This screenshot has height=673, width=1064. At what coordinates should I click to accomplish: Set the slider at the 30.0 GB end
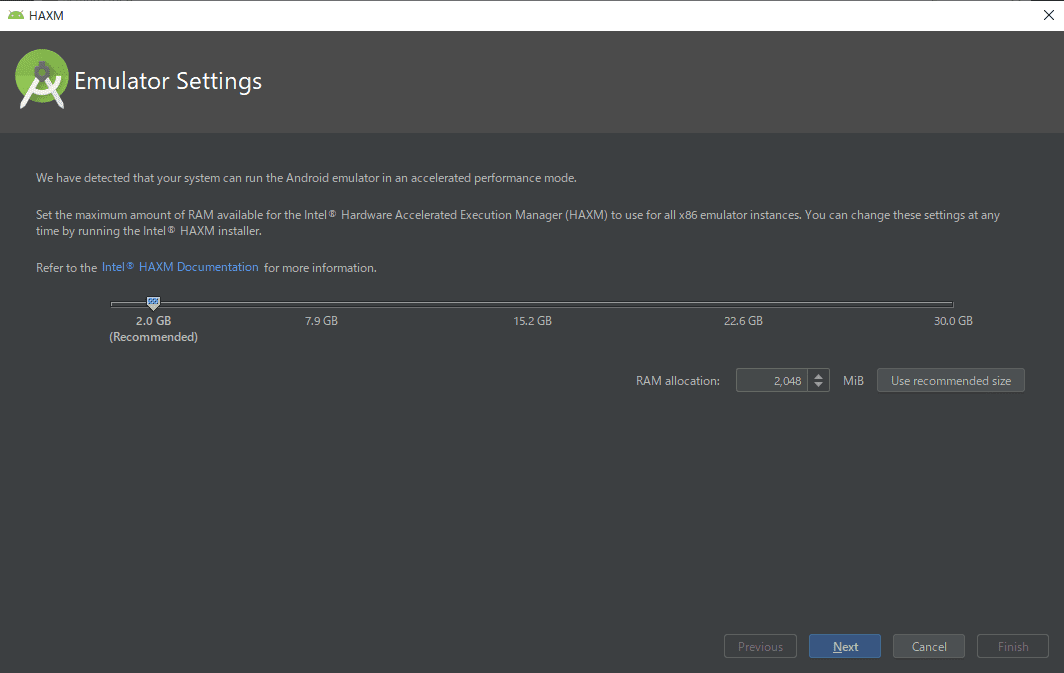click(x=953, y=304)
